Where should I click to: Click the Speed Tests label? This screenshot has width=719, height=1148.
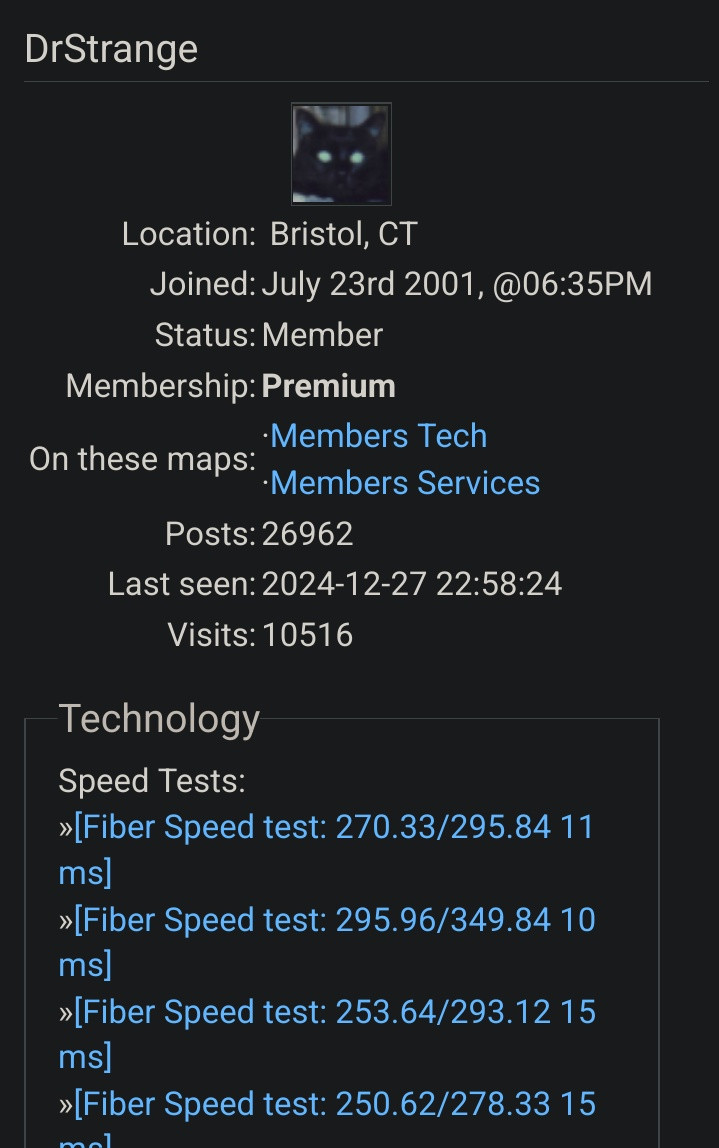point(152,781)
